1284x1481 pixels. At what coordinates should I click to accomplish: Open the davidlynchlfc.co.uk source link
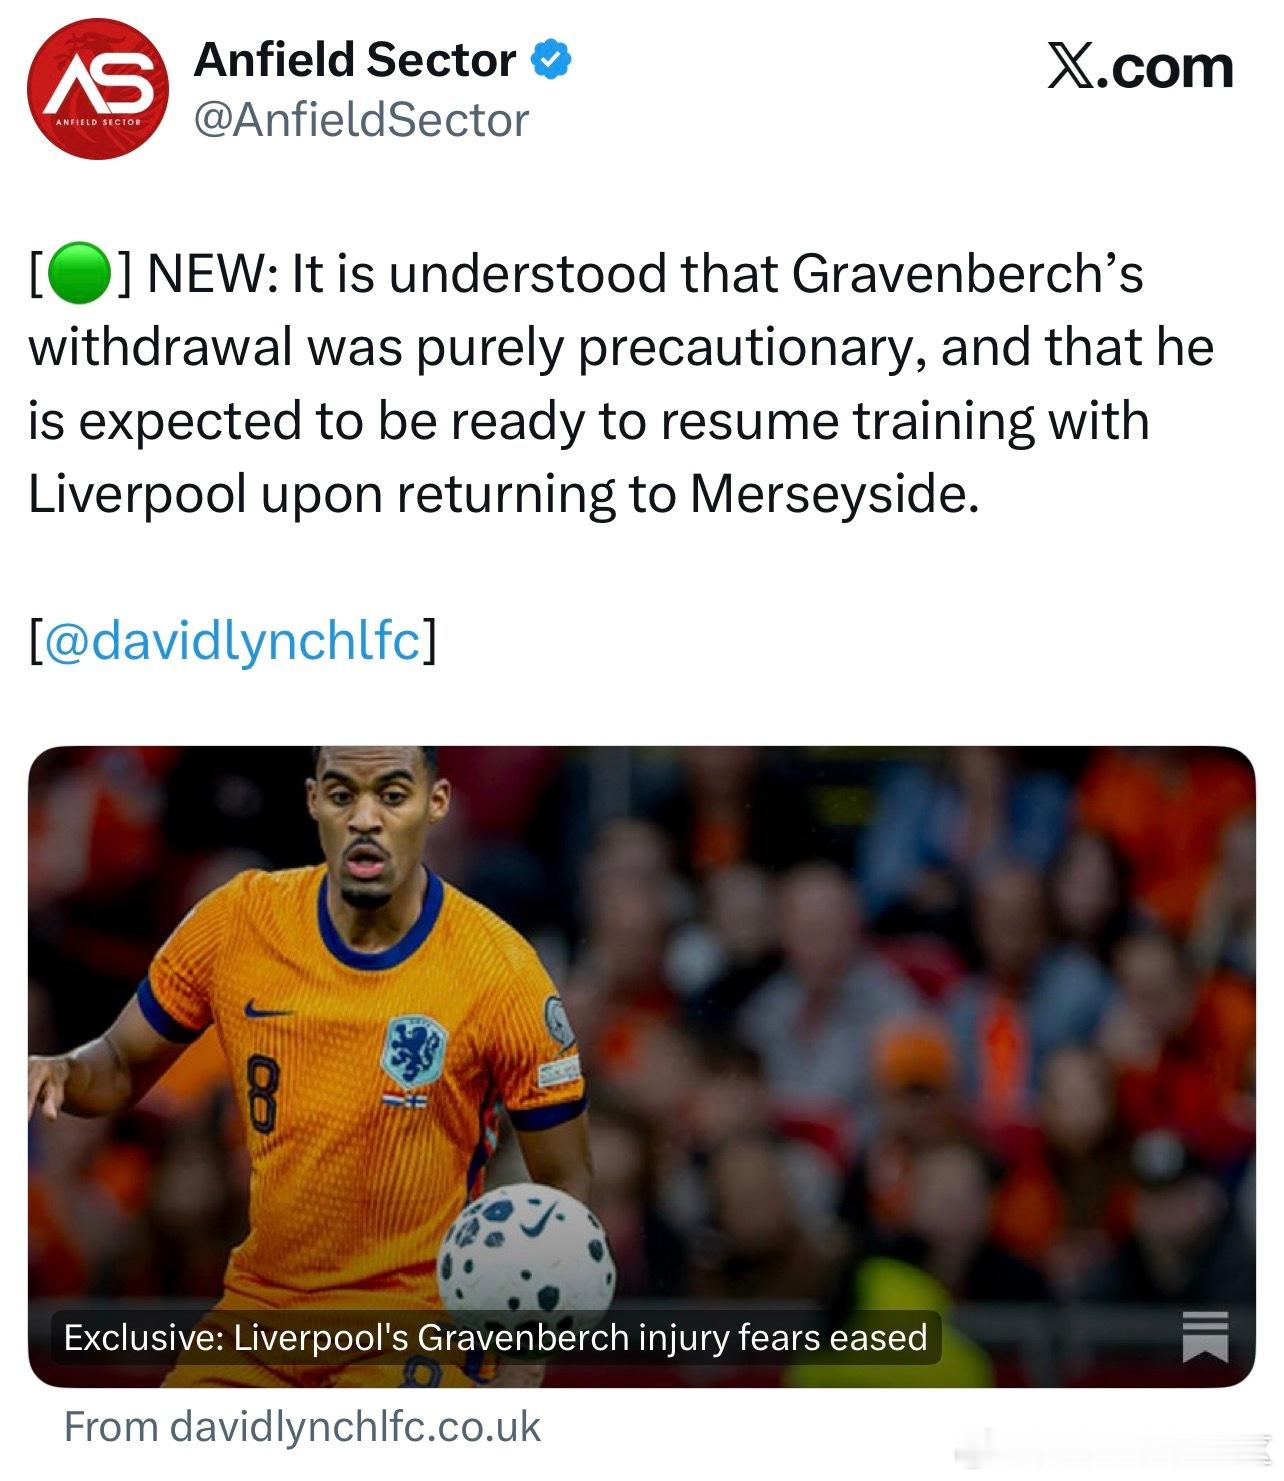[x=302, y=1426]
